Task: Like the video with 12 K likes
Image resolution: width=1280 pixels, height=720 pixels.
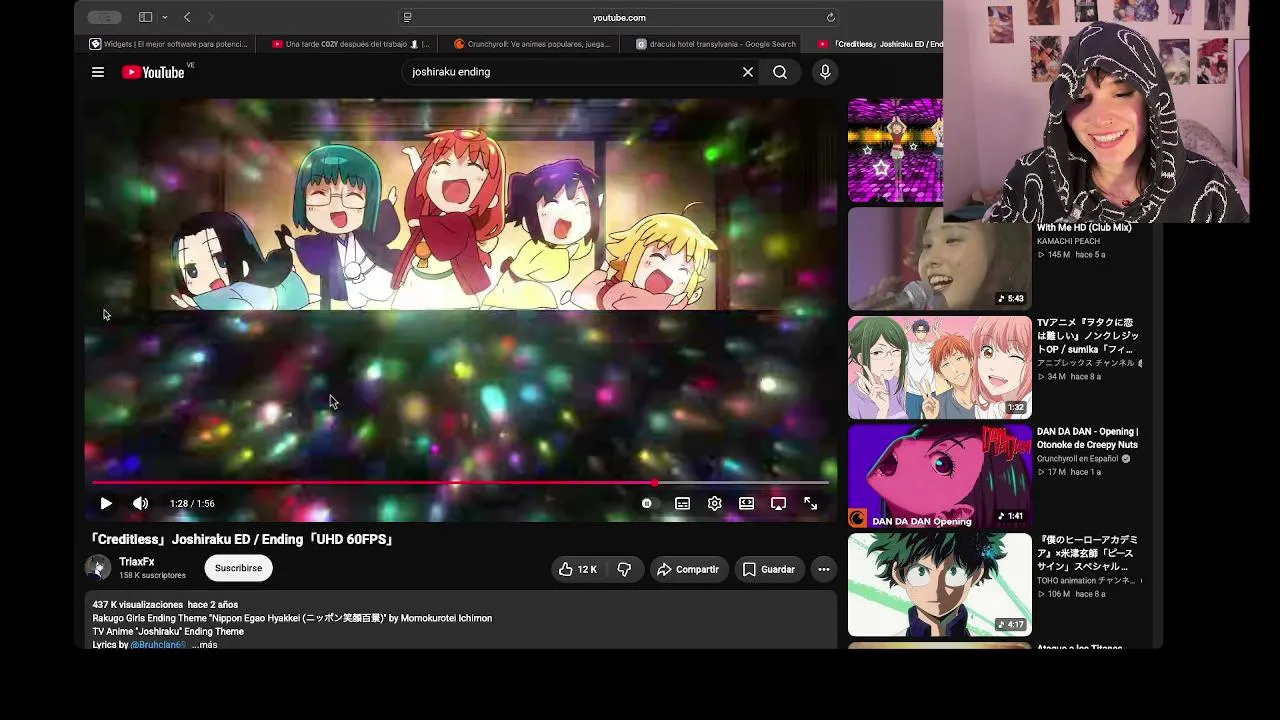Action: click(578, 569)
